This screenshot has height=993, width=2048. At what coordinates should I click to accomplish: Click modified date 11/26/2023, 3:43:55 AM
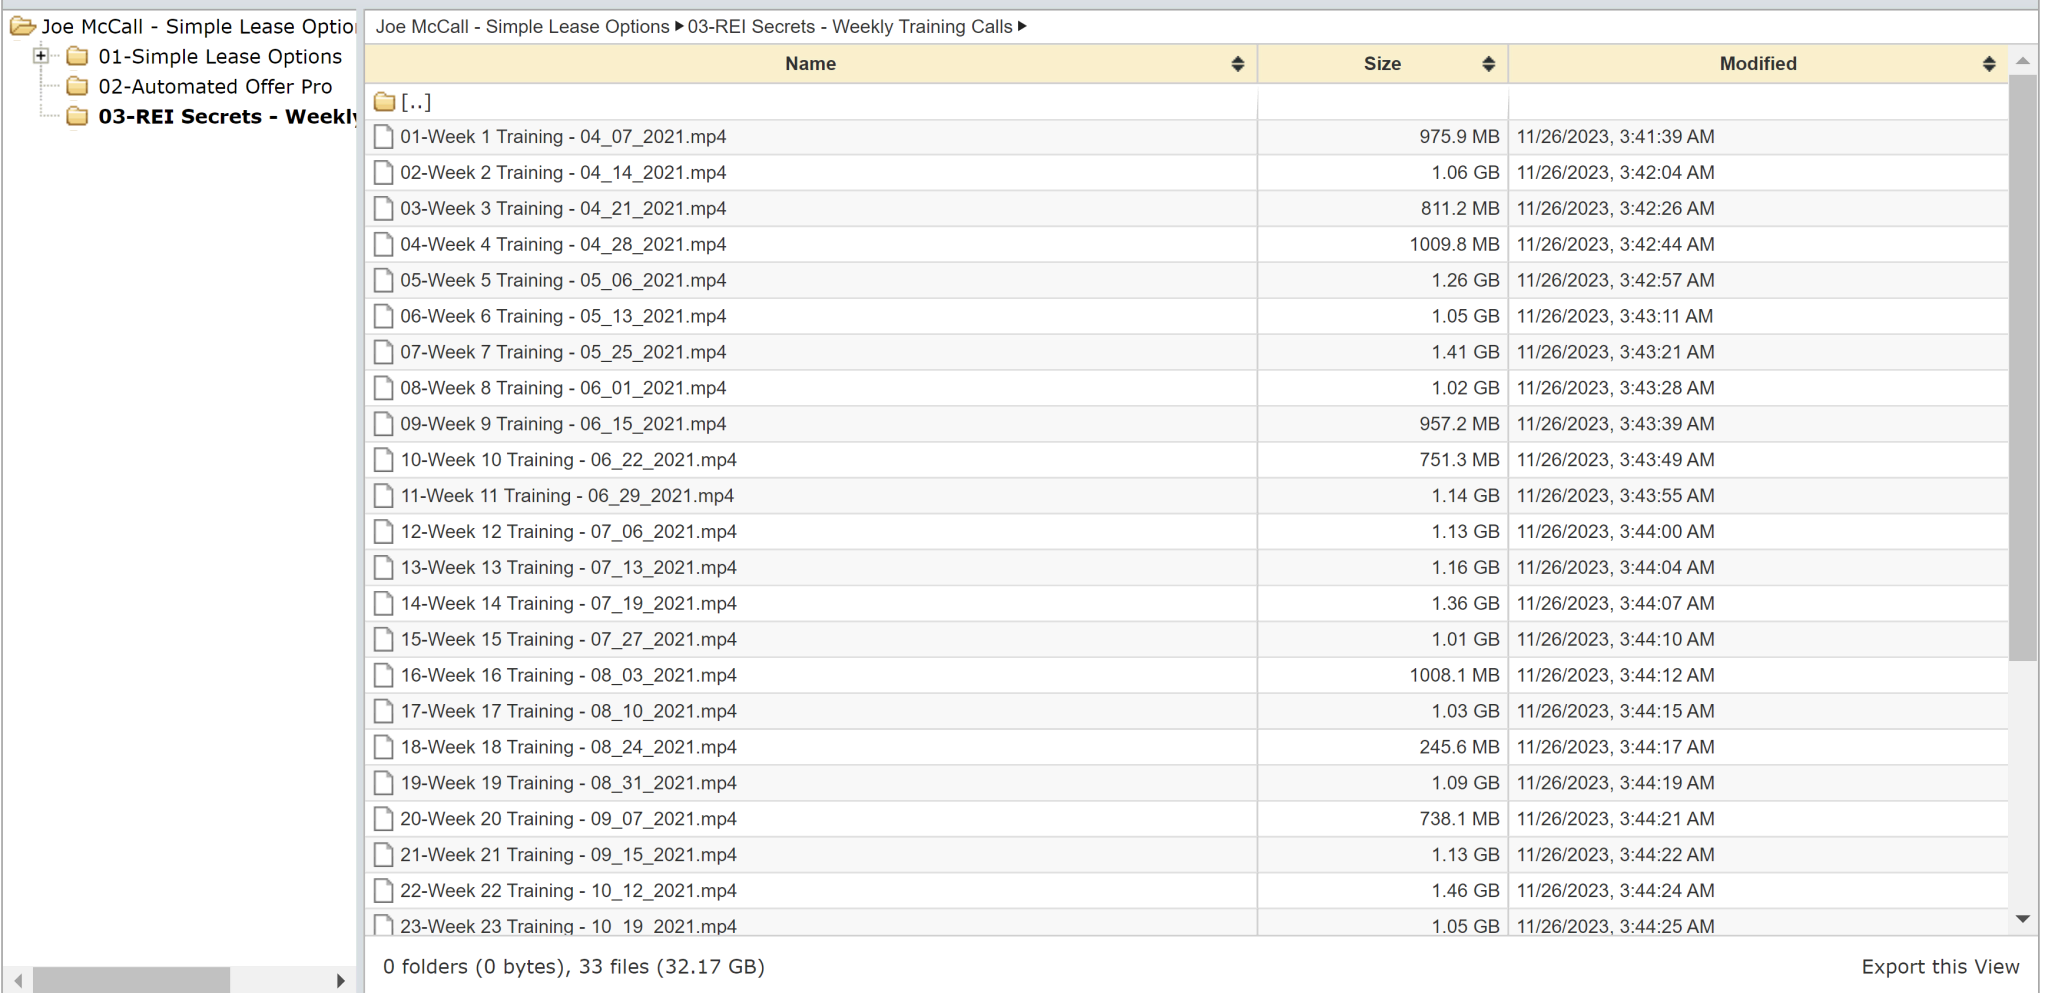[1615, 496]
